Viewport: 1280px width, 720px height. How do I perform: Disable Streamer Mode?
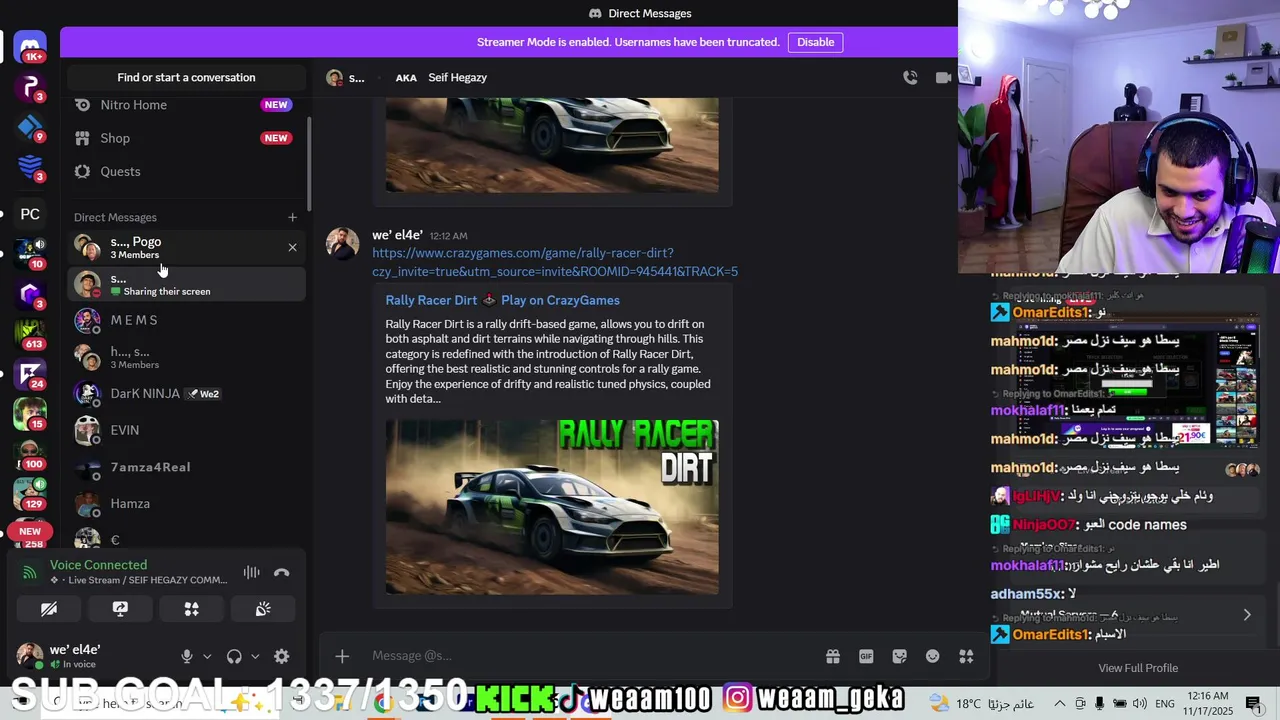click(x=815, y=42)
